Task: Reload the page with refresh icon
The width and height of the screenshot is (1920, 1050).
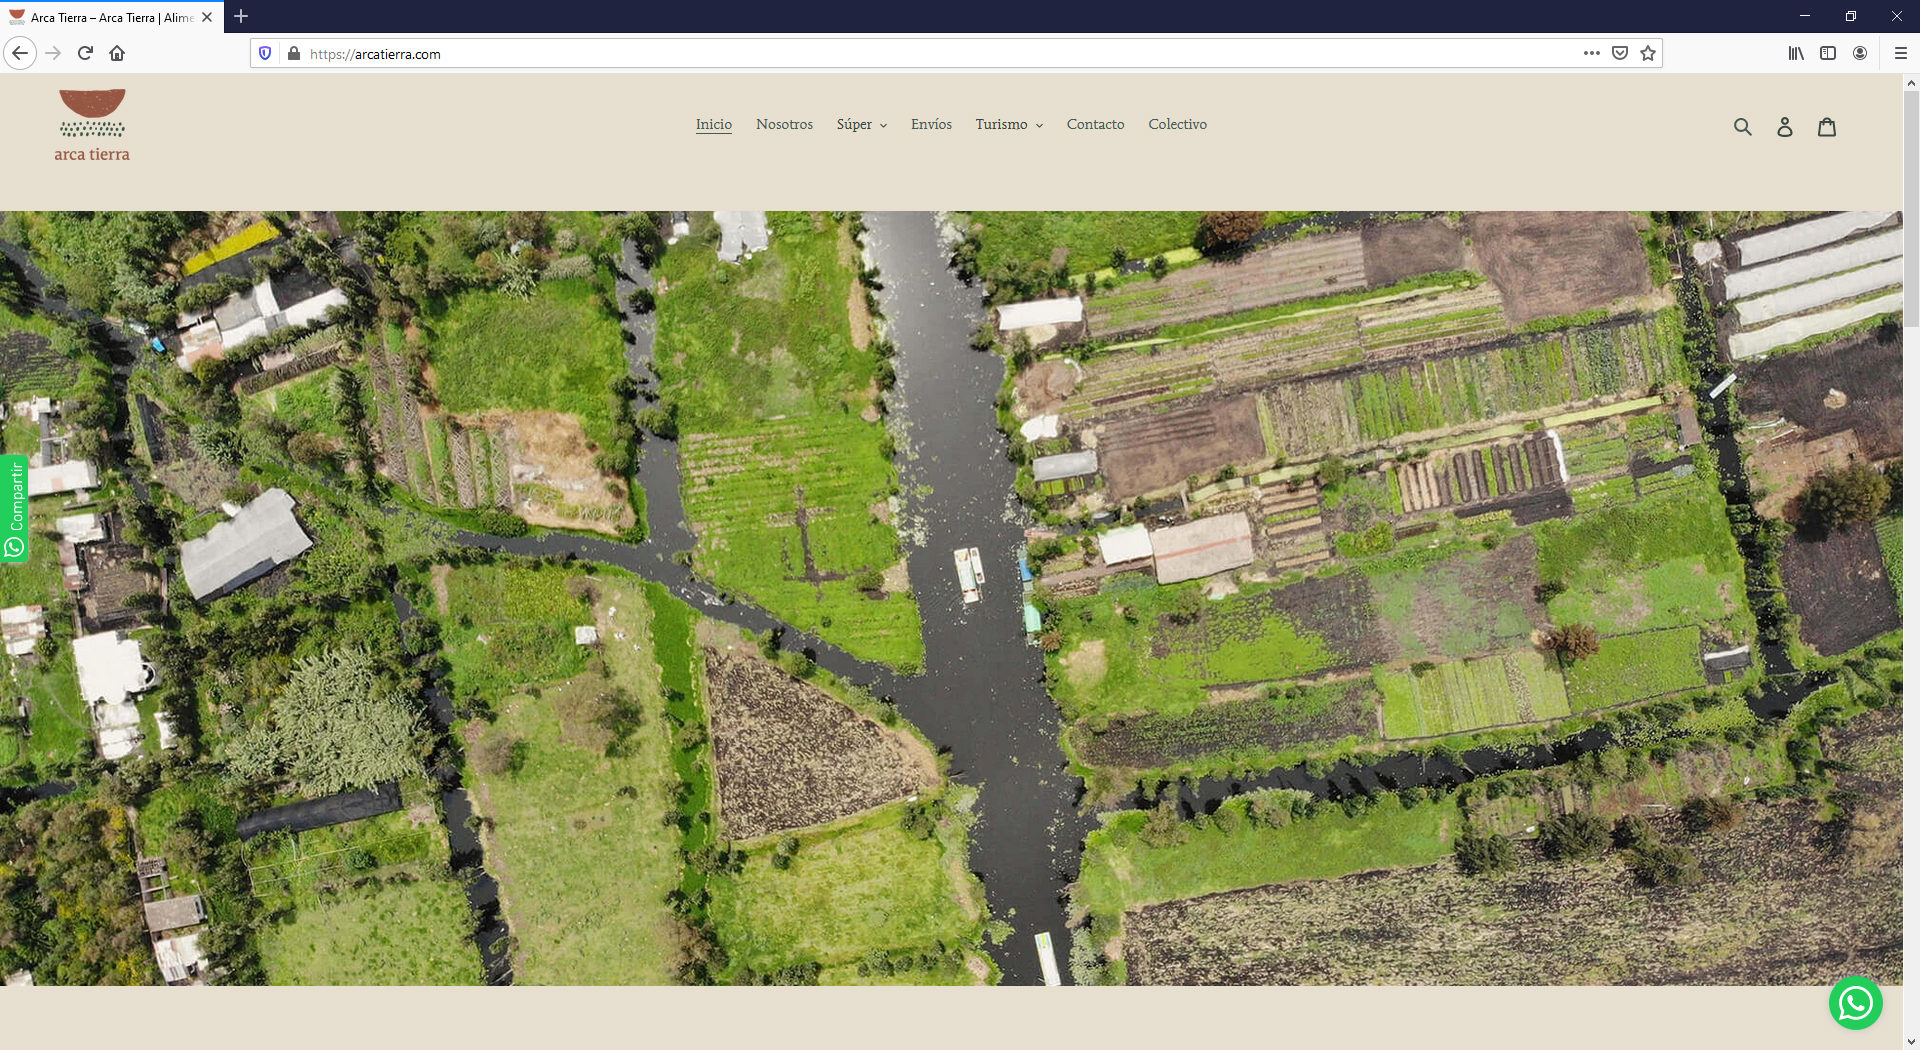Action: (x=85, y=54)
